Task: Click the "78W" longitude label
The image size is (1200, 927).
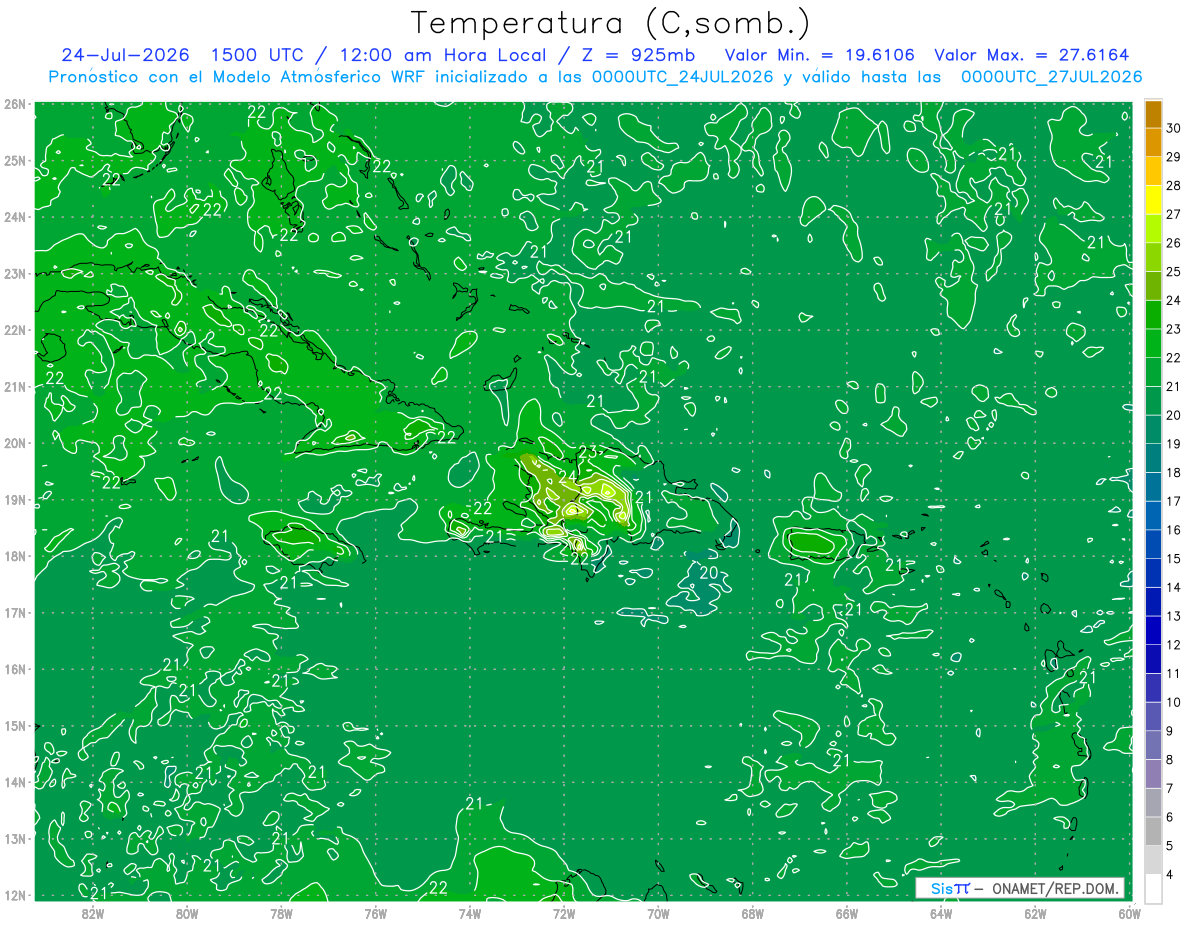Action: pyautogui.click(x=281, y=913)
